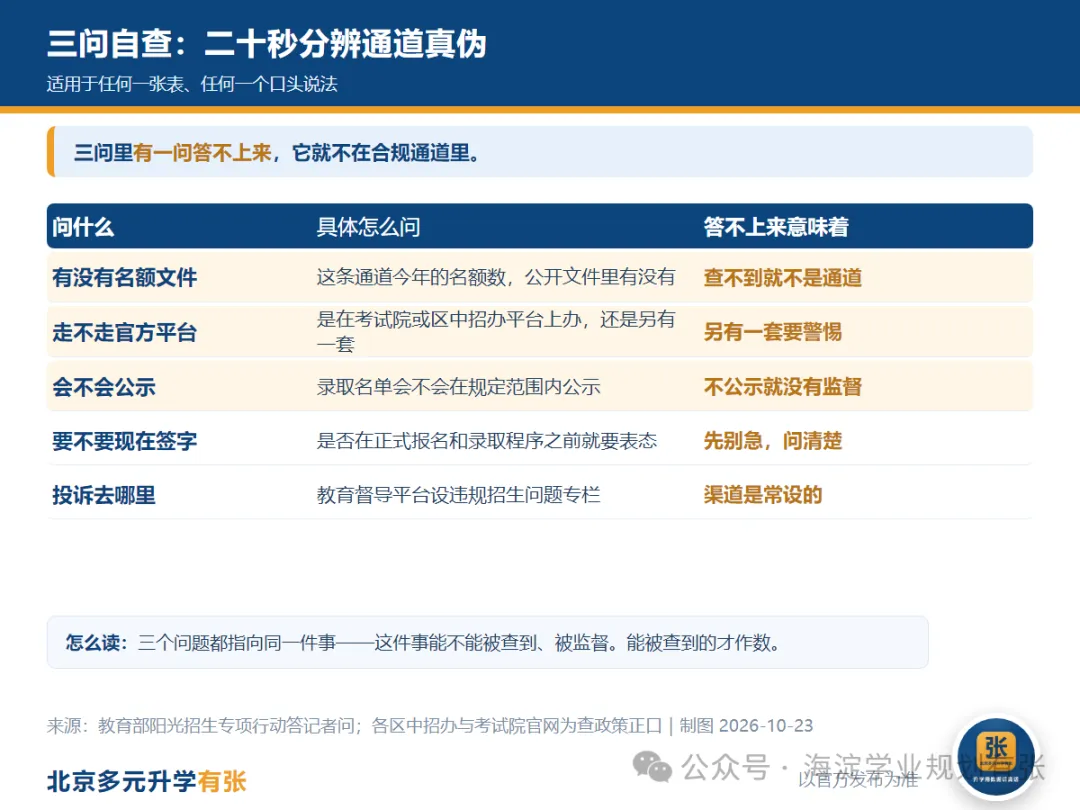The height and width of the screenshot is (810, 1080).
Task: Click the column header 答不上来意味着
Action: click(776, 227)
